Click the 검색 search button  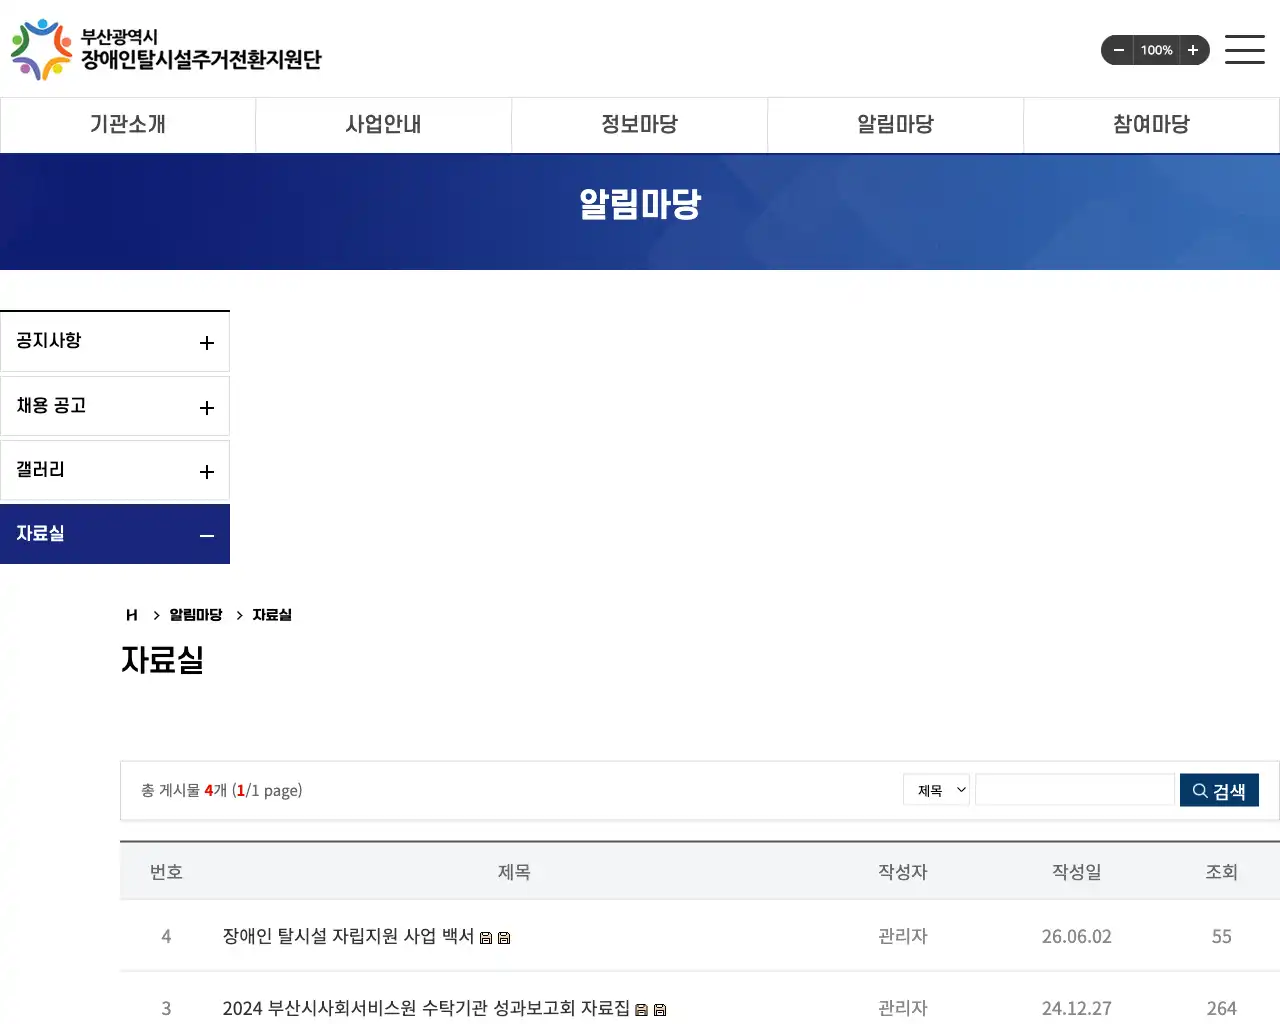tap(1219, 790)
